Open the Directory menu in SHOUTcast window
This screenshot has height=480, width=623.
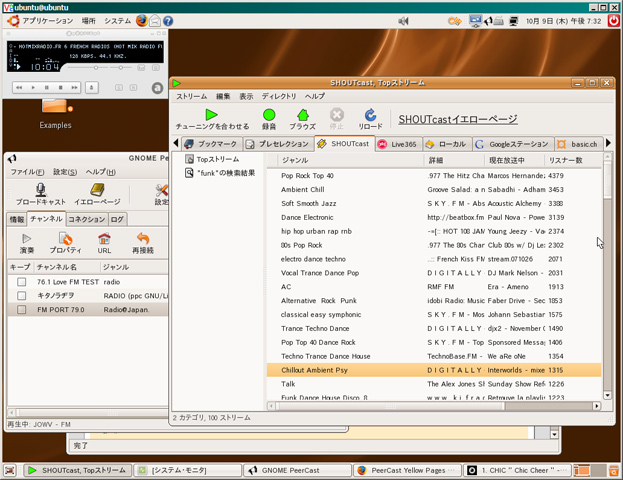[279, 96]
